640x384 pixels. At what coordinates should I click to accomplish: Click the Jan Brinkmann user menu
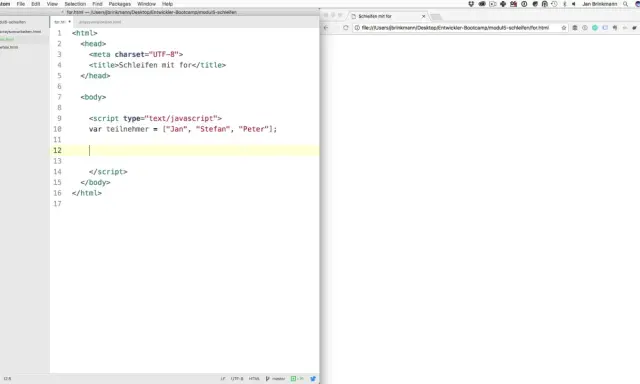click(x=600, y=4)
